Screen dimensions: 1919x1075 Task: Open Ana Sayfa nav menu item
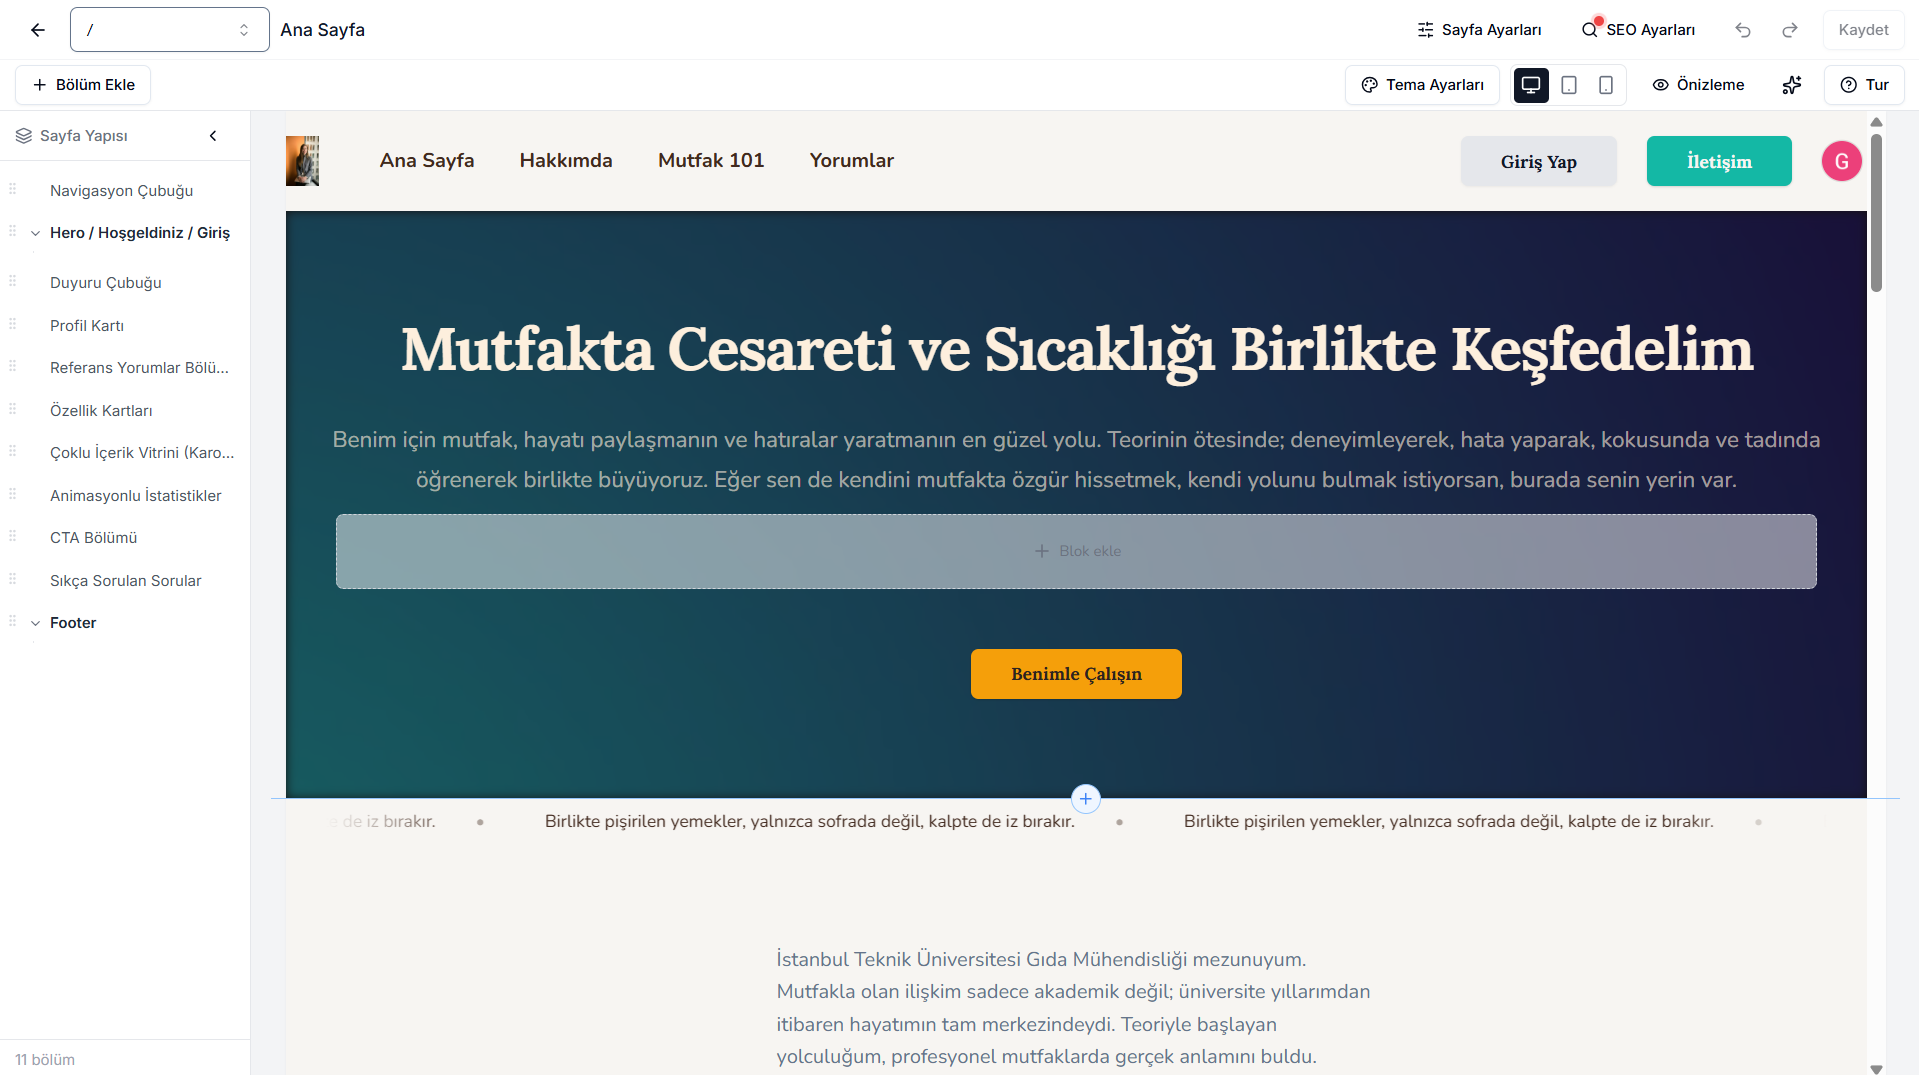coord(427,161)
